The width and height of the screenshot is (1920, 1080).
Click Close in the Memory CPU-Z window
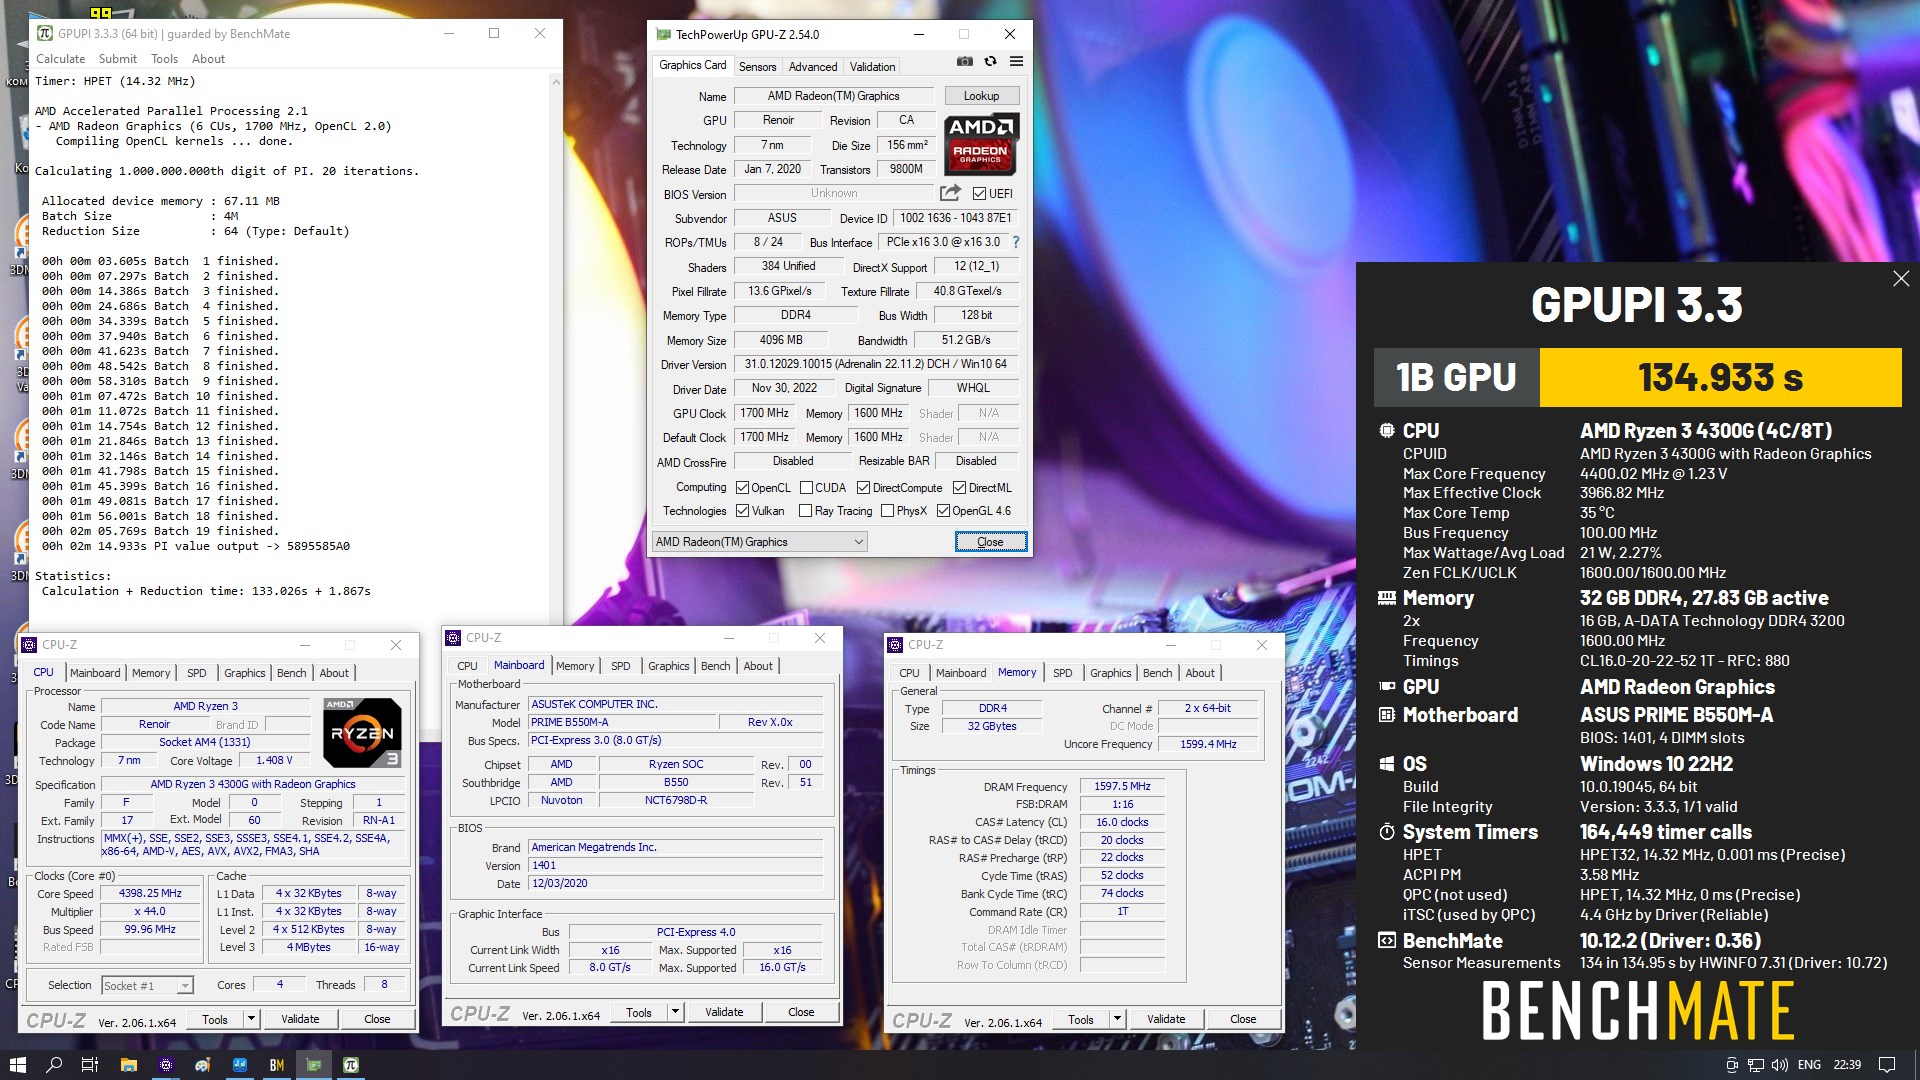1243,1019
